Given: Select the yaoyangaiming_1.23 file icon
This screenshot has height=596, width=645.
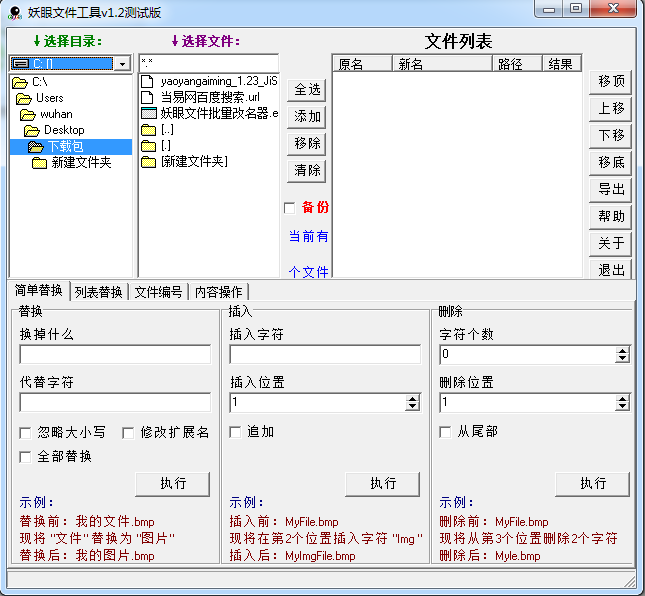Looking at the screenshot, I should click(x=149, y=81).
